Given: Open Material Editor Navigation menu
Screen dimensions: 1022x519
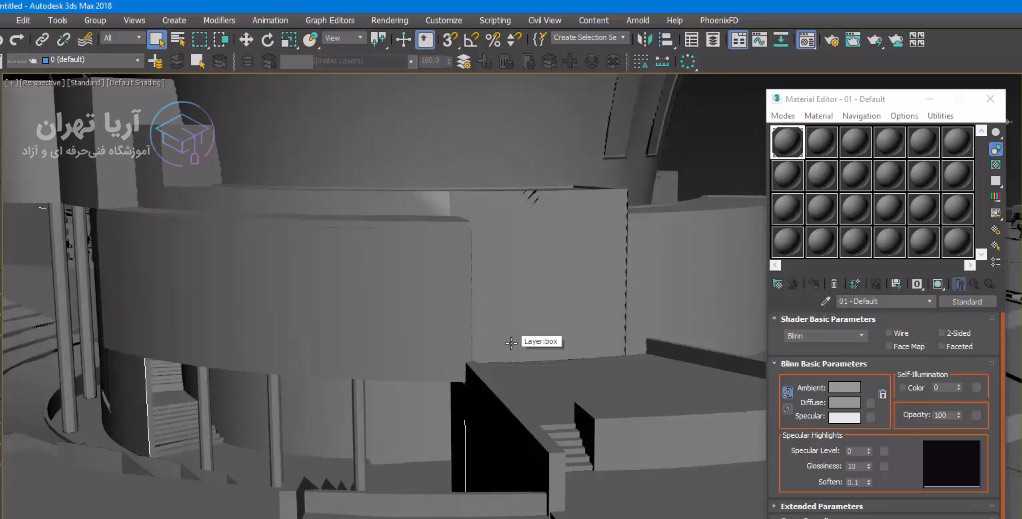Looking at the screenshot, I should [861, 115].
